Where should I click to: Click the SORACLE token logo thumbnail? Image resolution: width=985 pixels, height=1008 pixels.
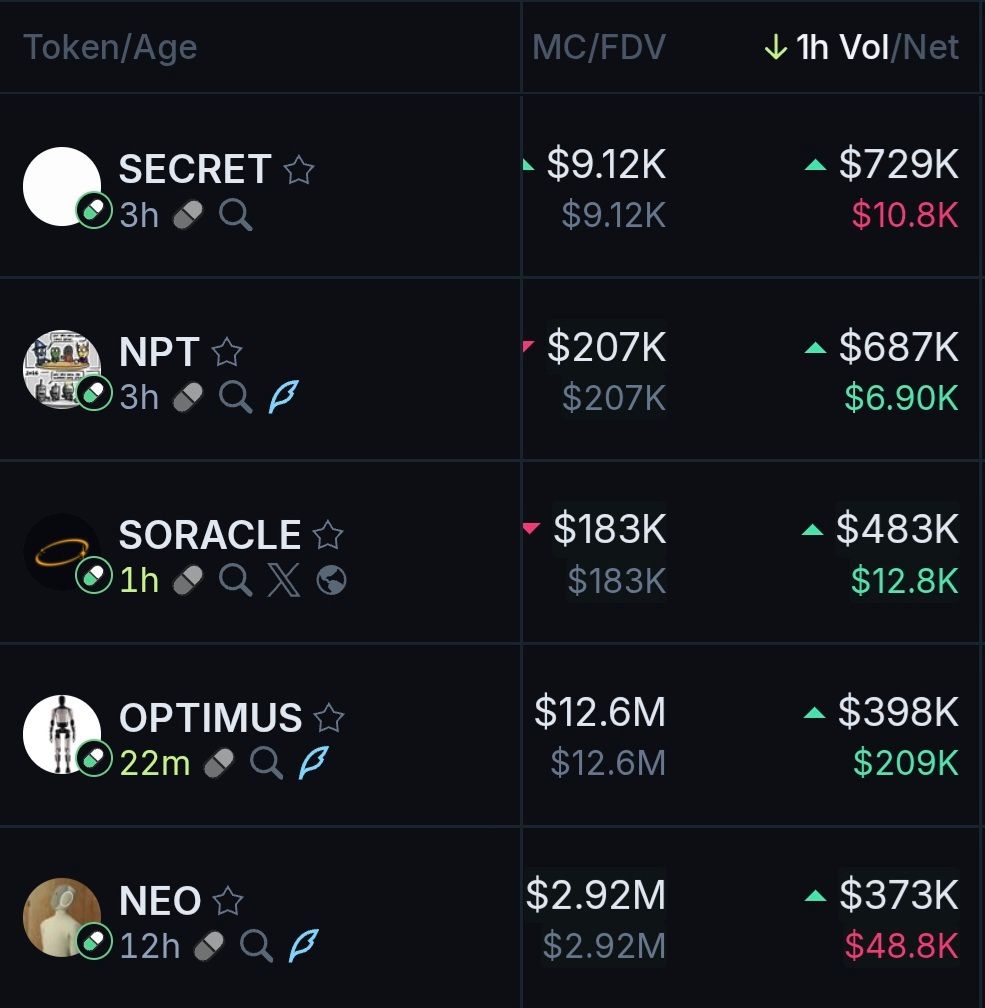point(61,551)
